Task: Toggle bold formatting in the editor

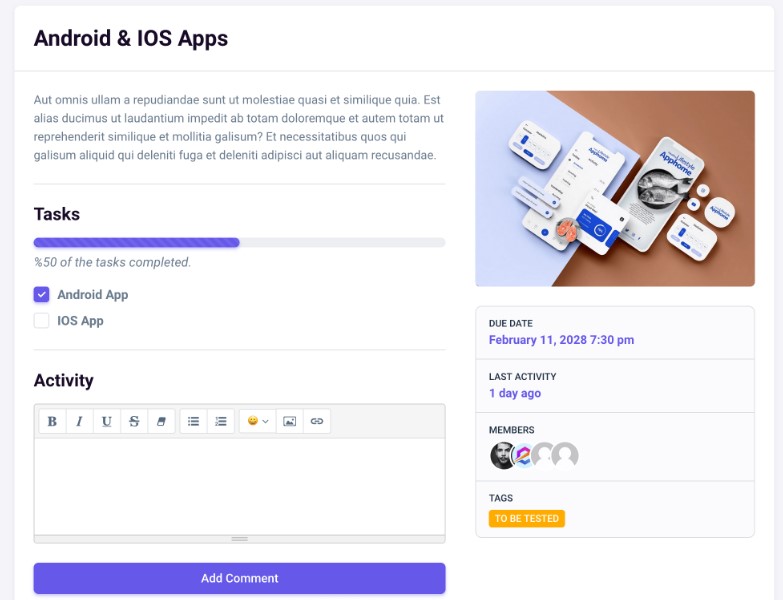Action: (52, 421)
